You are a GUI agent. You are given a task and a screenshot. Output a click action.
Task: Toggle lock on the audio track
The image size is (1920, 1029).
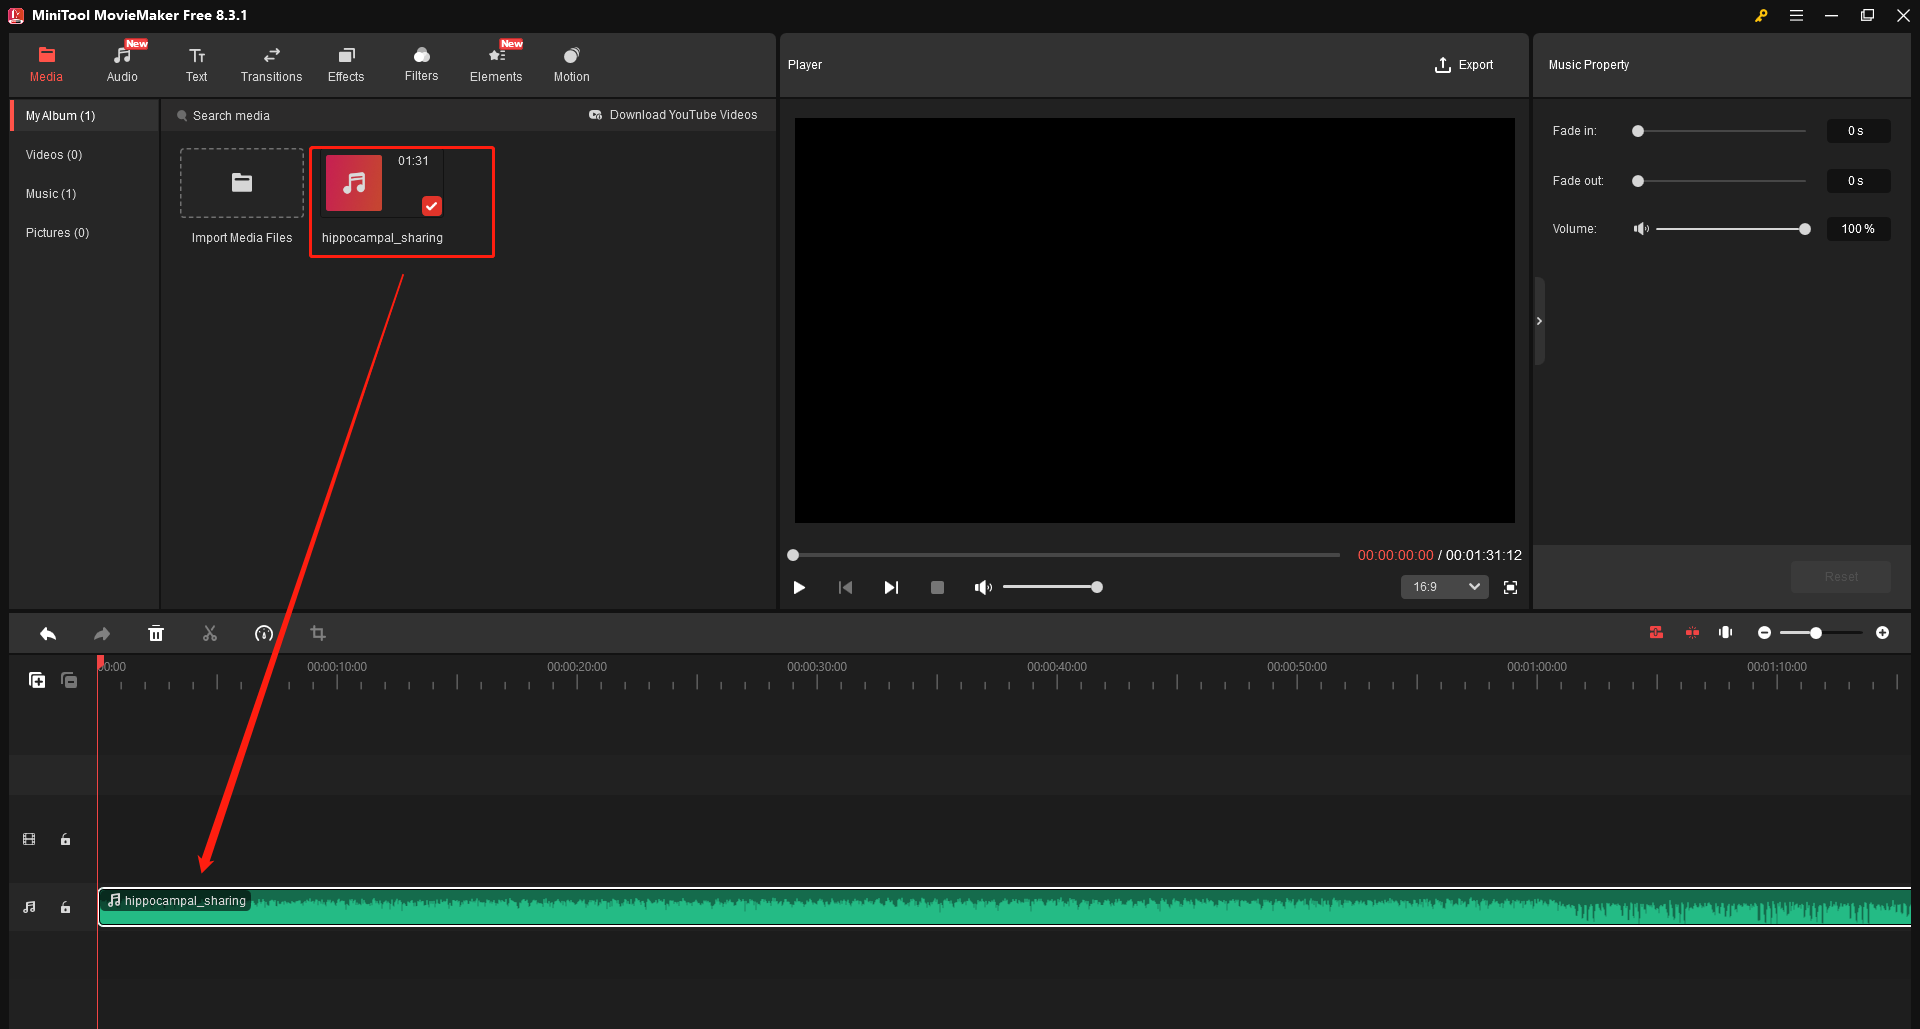pos(66,907)
